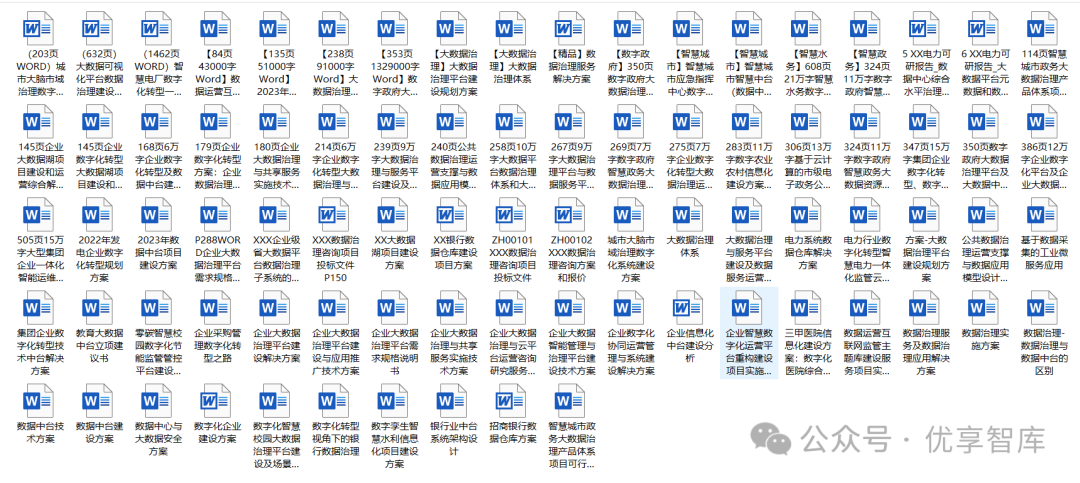
Task: Select the Word icon of 【精品】数据治理服务解决方案
Action: (570, 29)
